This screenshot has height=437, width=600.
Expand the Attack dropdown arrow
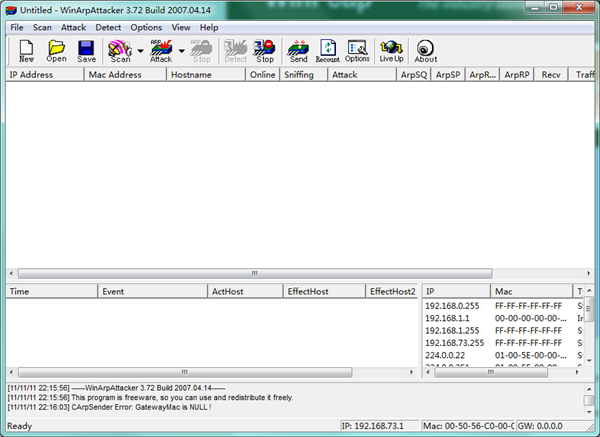181,51
